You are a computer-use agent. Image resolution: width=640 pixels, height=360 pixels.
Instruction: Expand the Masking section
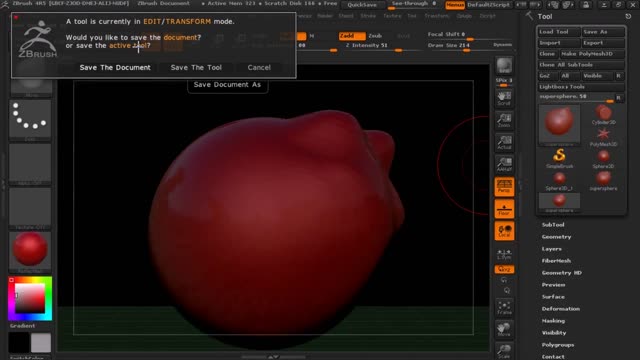[553, 321]
